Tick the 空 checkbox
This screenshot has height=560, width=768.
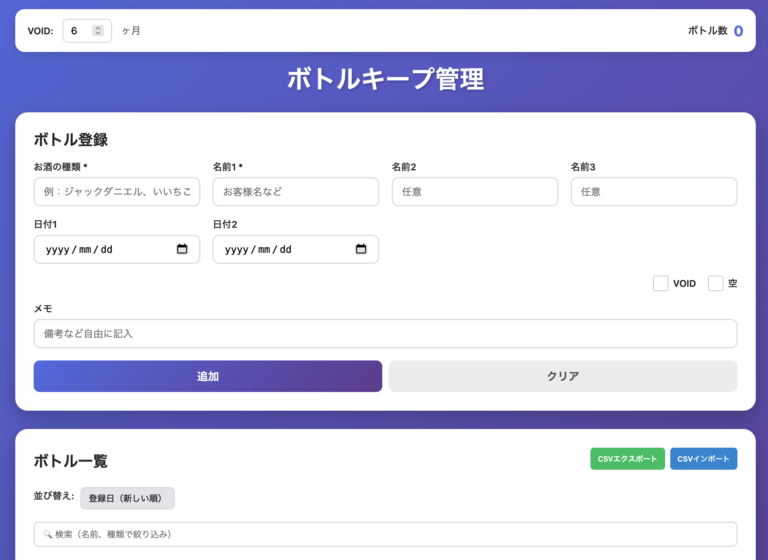(715, 283)
